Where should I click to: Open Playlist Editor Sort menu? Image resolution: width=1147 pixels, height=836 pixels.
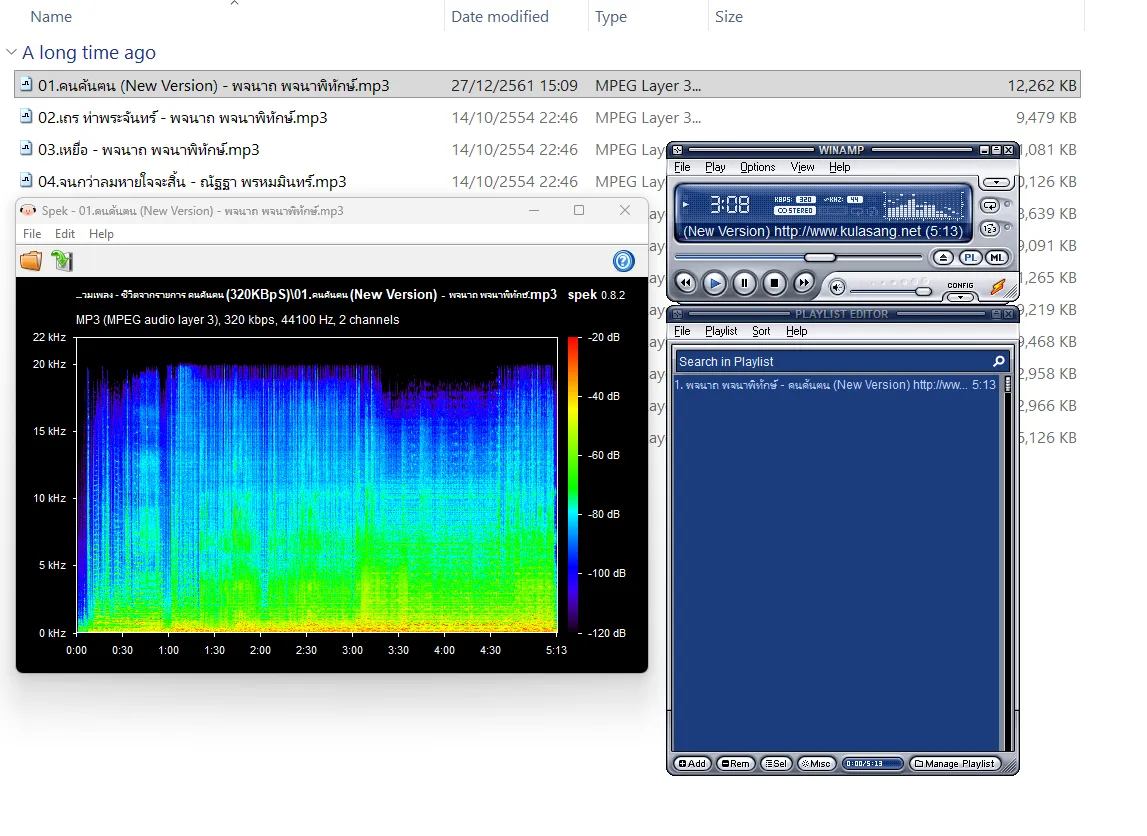(761, 331)
